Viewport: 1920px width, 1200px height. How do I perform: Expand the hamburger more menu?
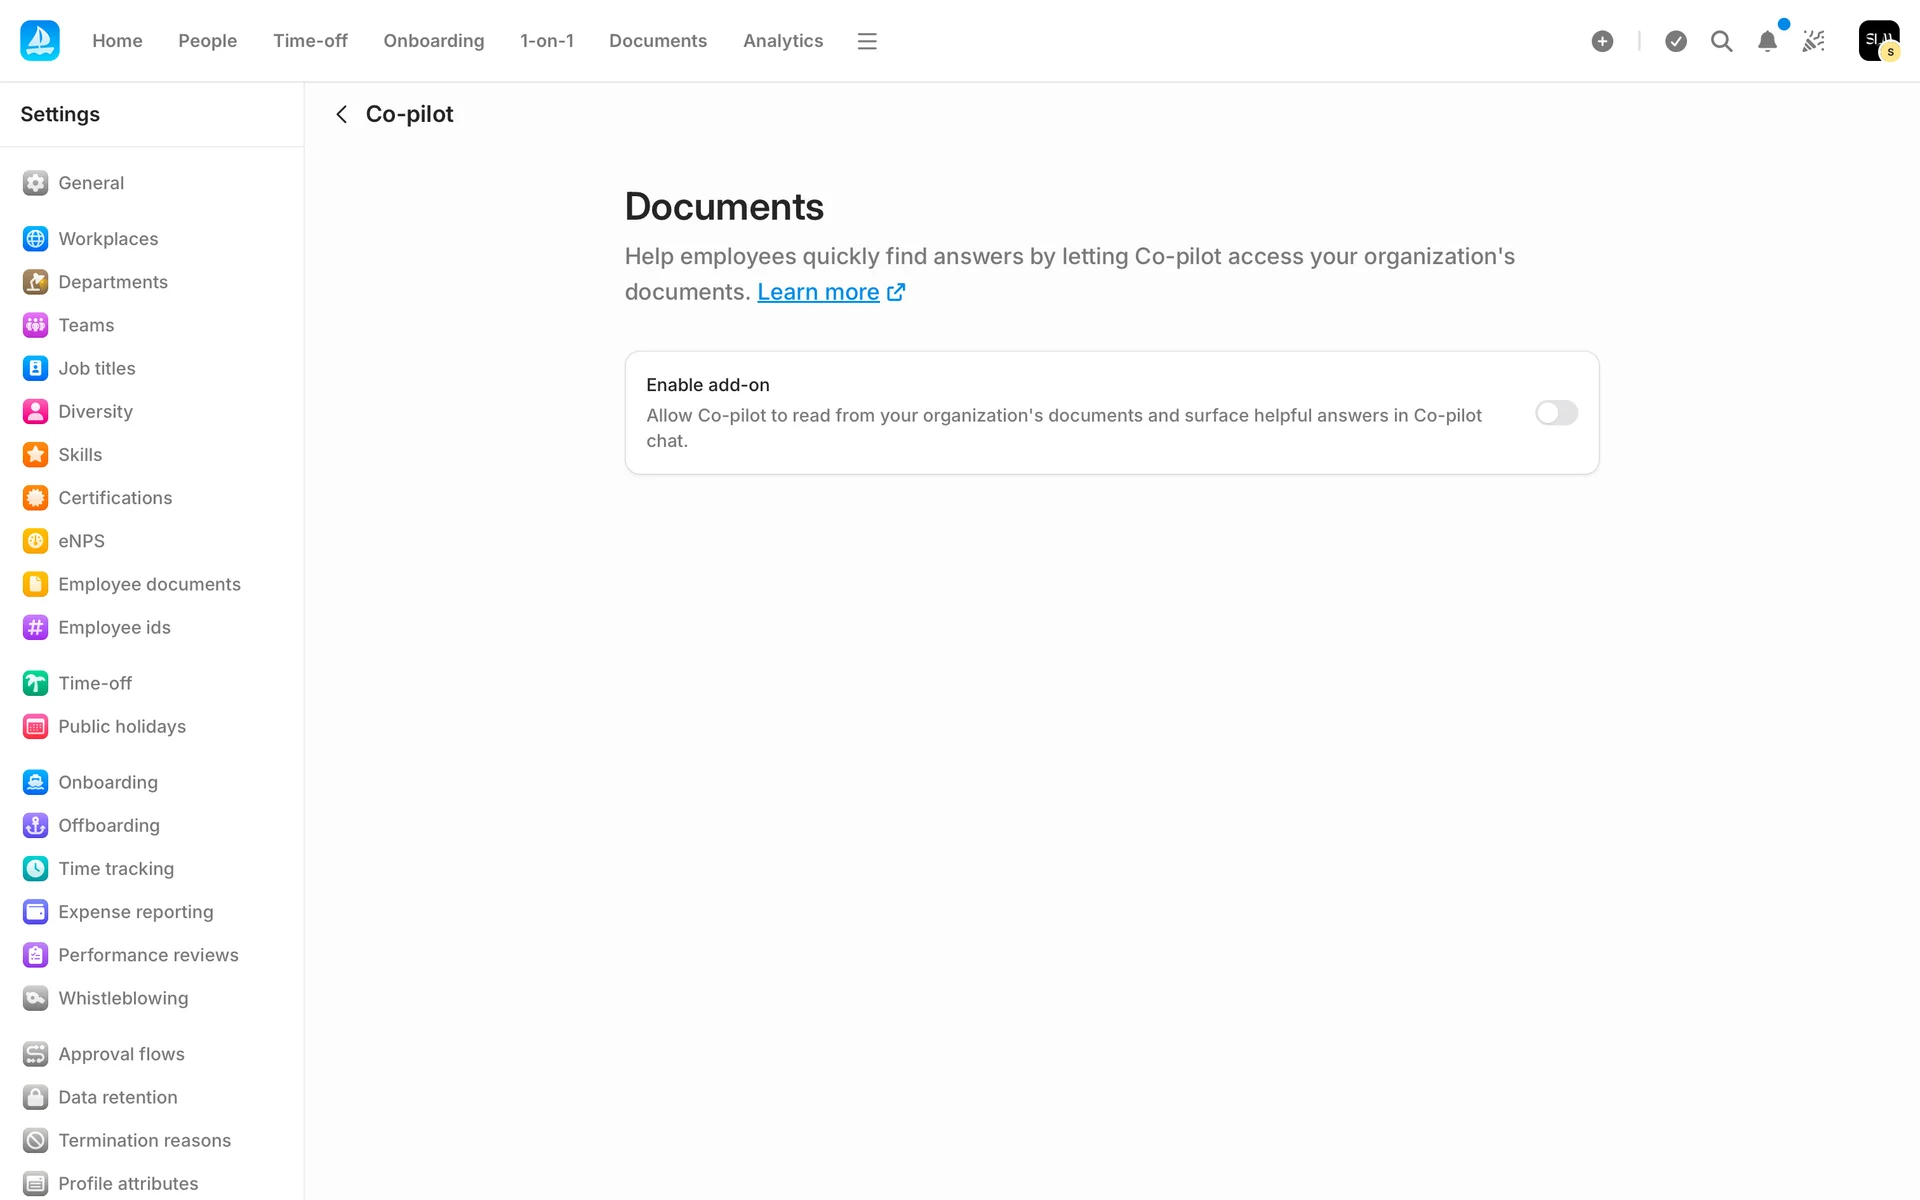(x=867, y=41)
